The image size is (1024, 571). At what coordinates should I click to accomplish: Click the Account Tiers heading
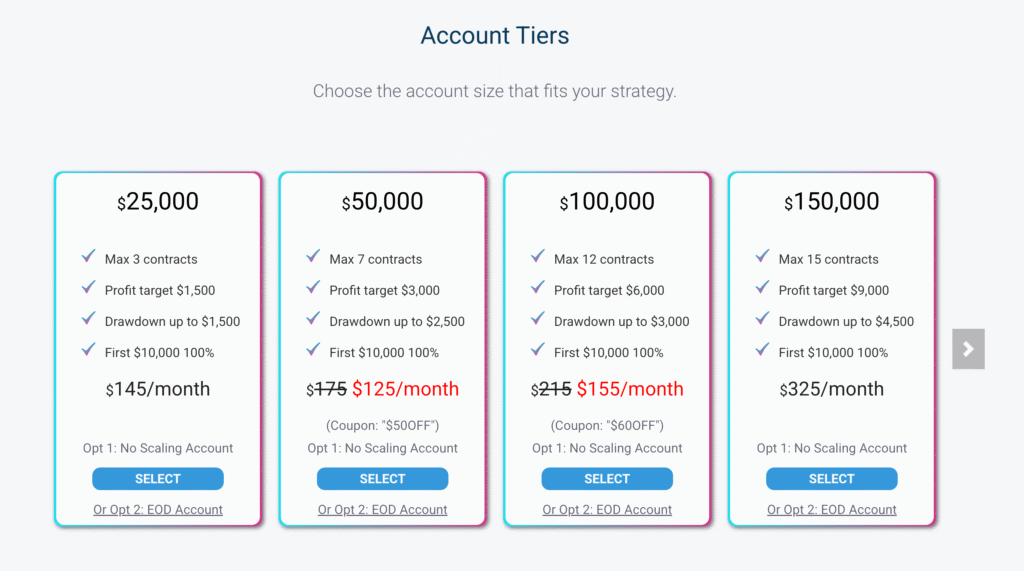pos(495,35)
